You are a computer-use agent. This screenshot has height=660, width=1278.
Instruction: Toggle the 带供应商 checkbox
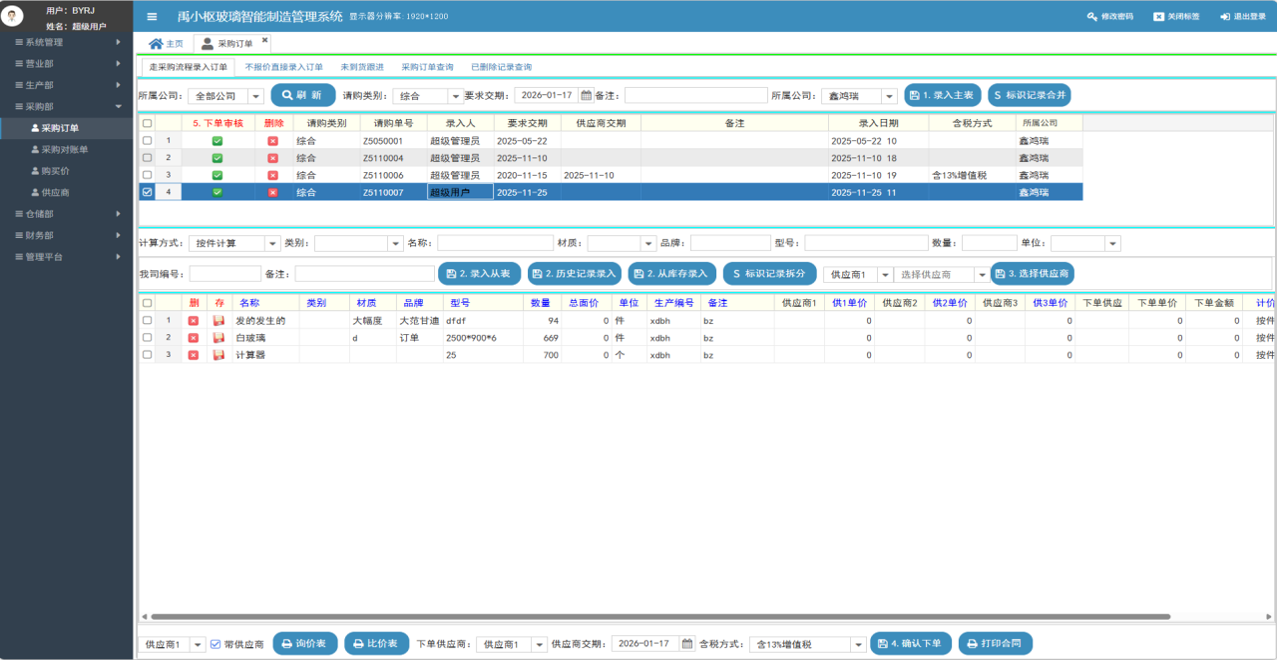(215, 645)
